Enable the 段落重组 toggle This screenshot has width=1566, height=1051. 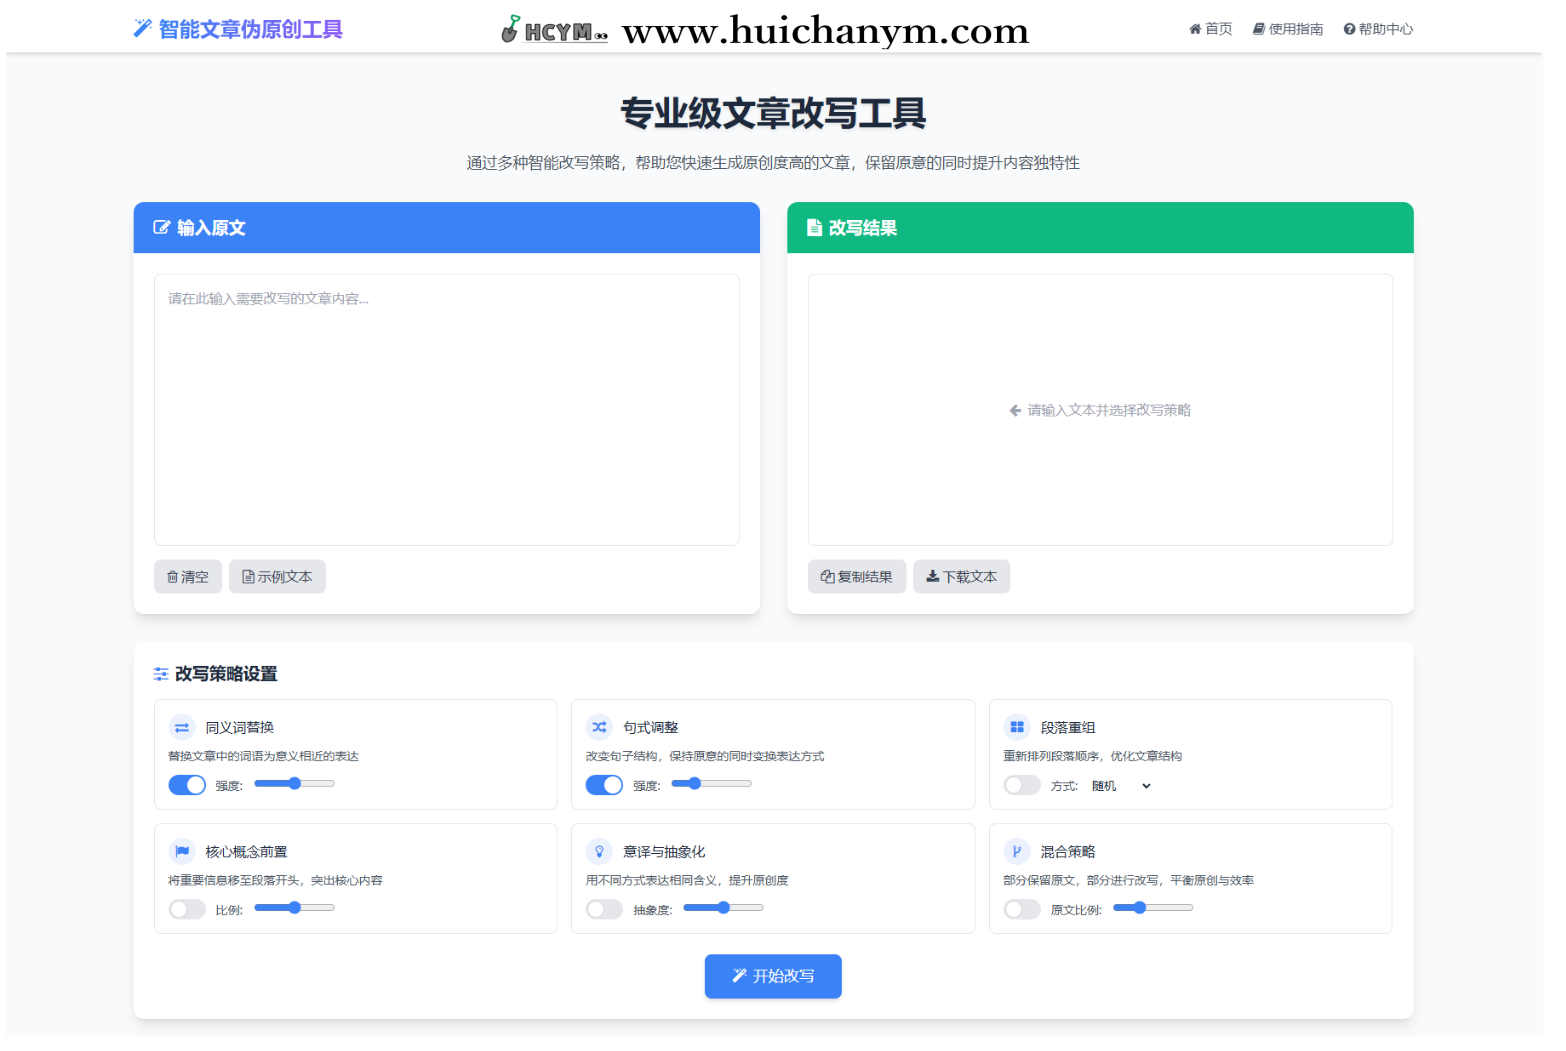click(1021, 785)
